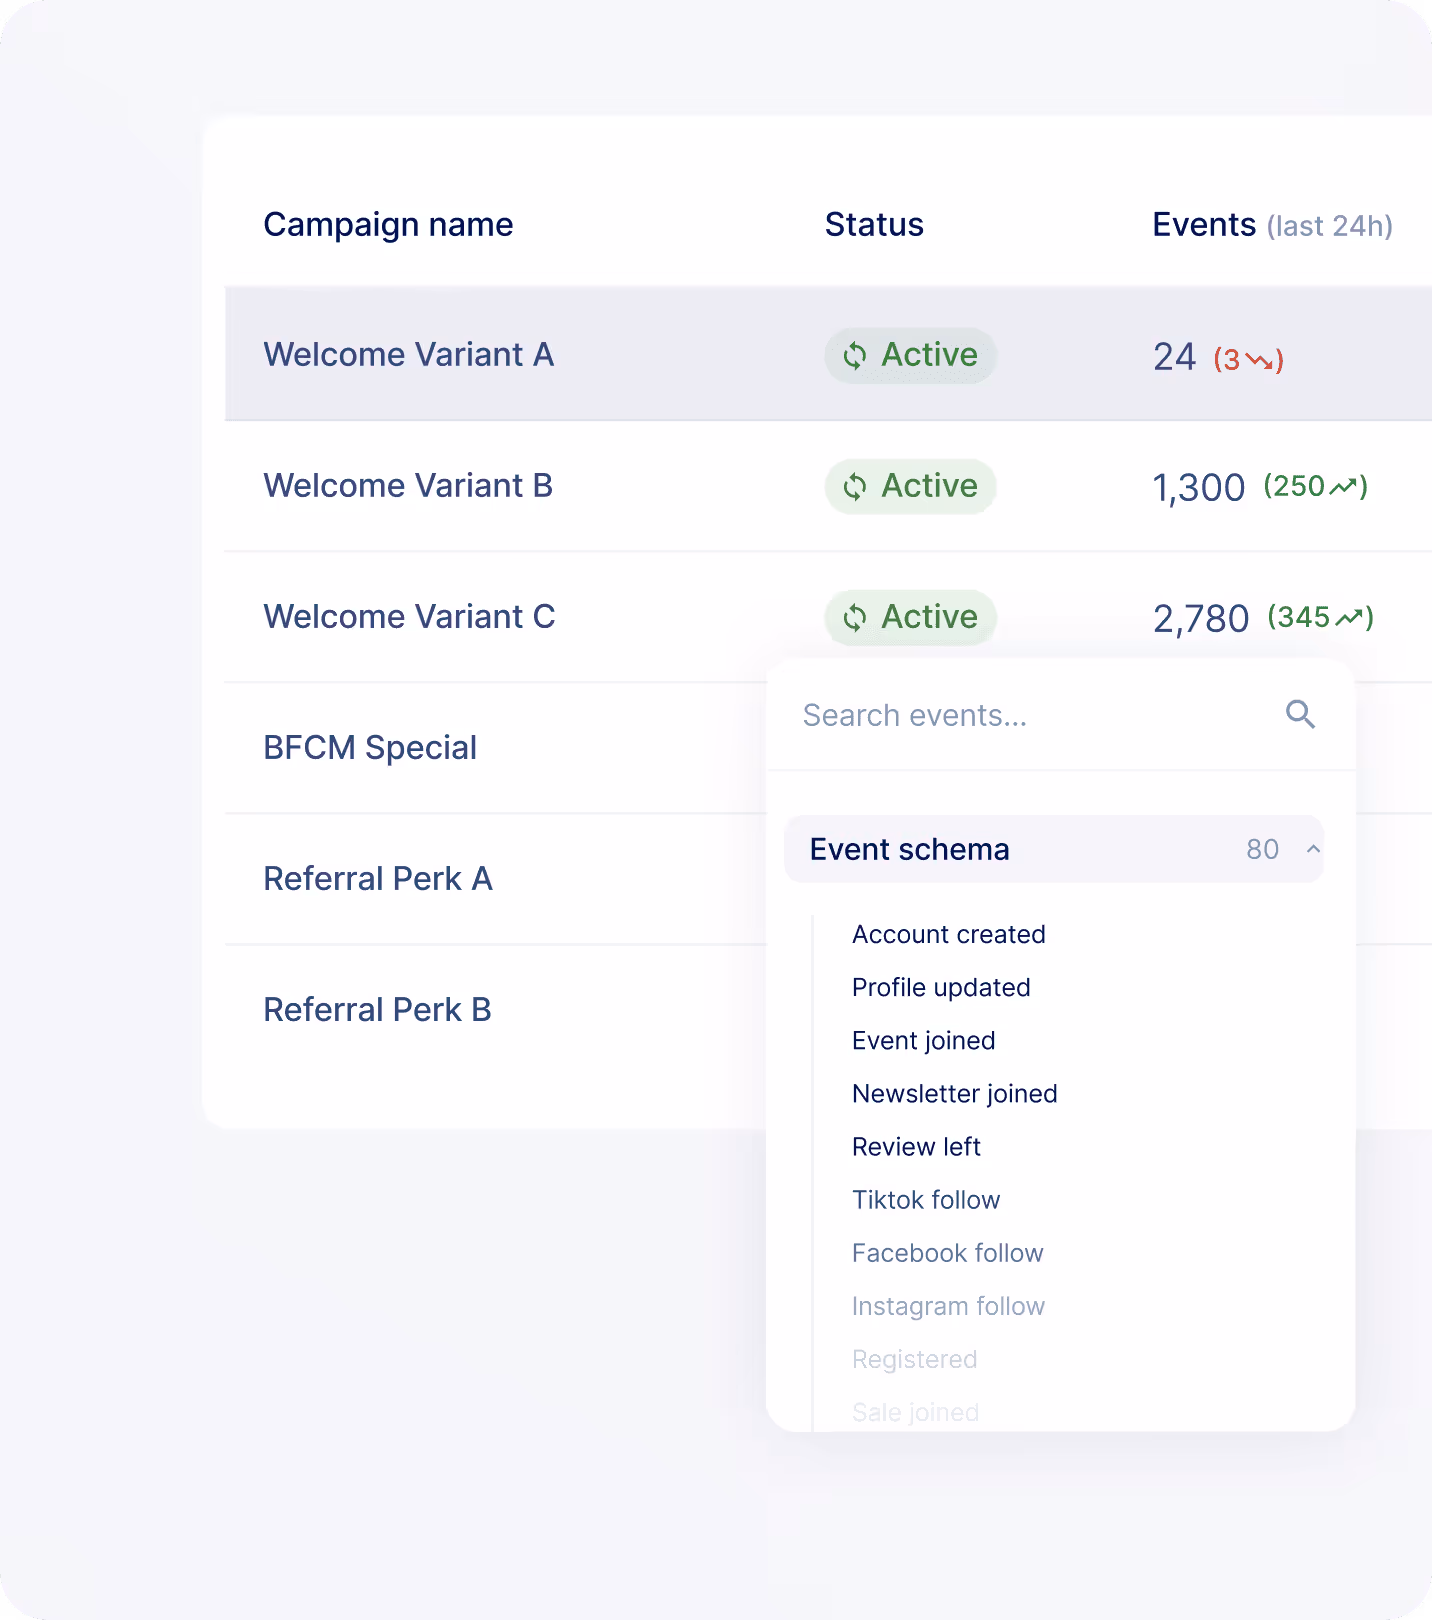
Task: Open Referral Perk A campaign
Action: point(378,879)
